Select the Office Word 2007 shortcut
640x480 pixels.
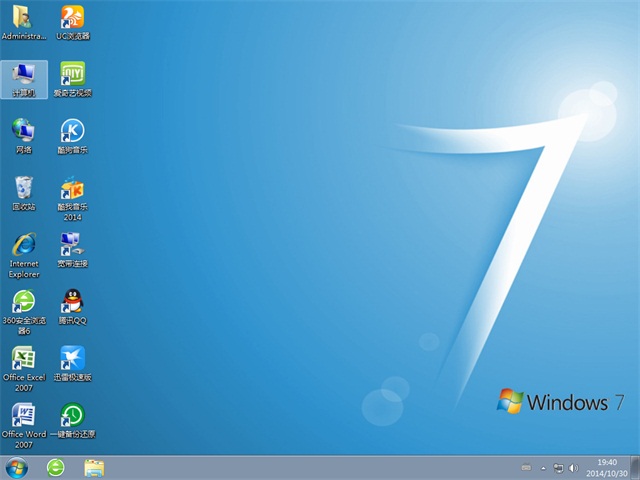point(24,426)
